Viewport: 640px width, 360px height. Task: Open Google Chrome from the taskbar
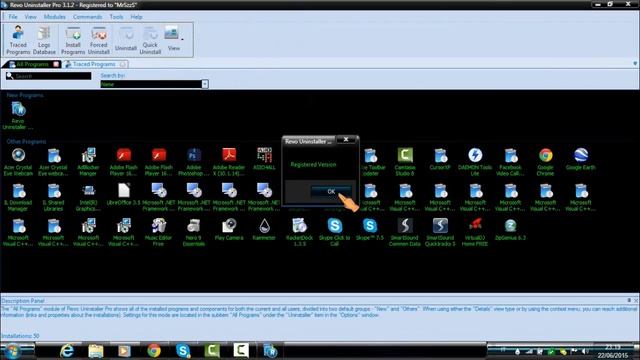[154, 351]
